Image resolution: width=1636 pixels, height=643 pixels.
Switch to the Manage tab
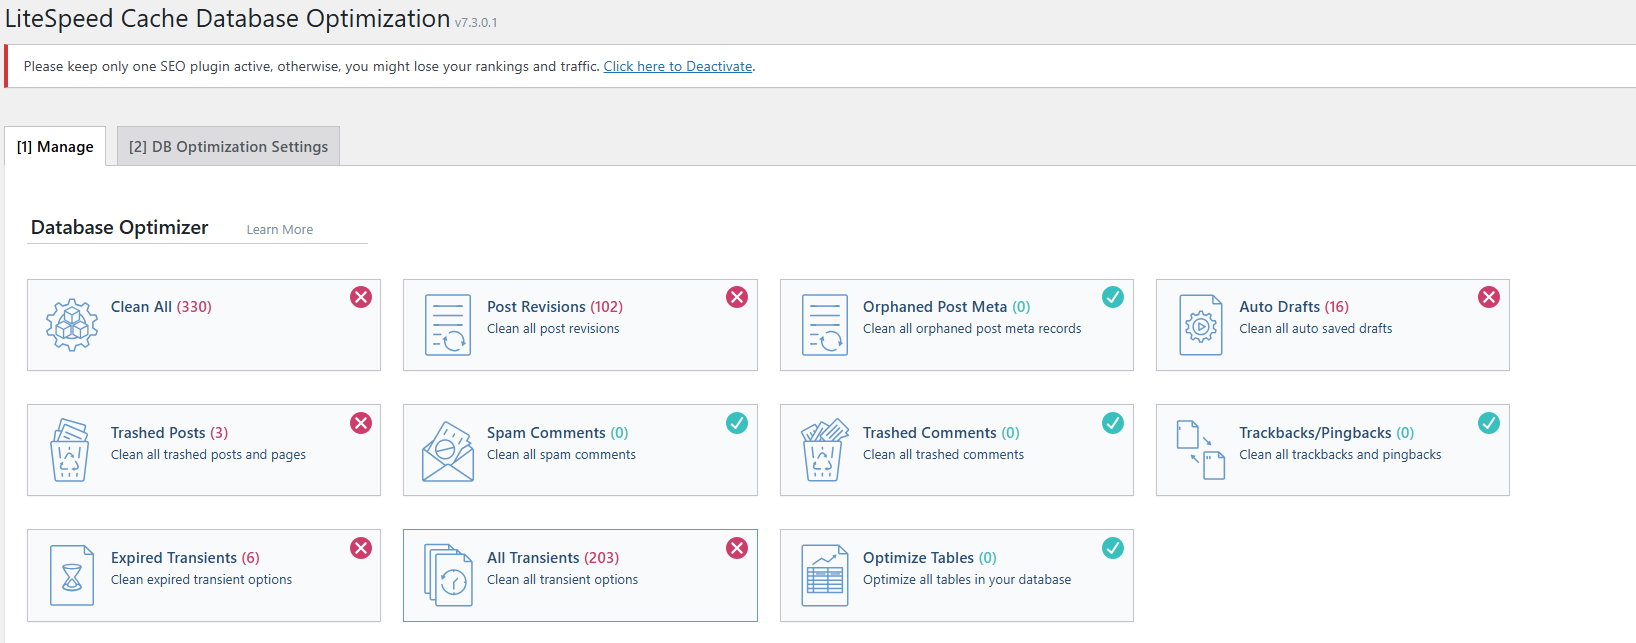[55, 147]
